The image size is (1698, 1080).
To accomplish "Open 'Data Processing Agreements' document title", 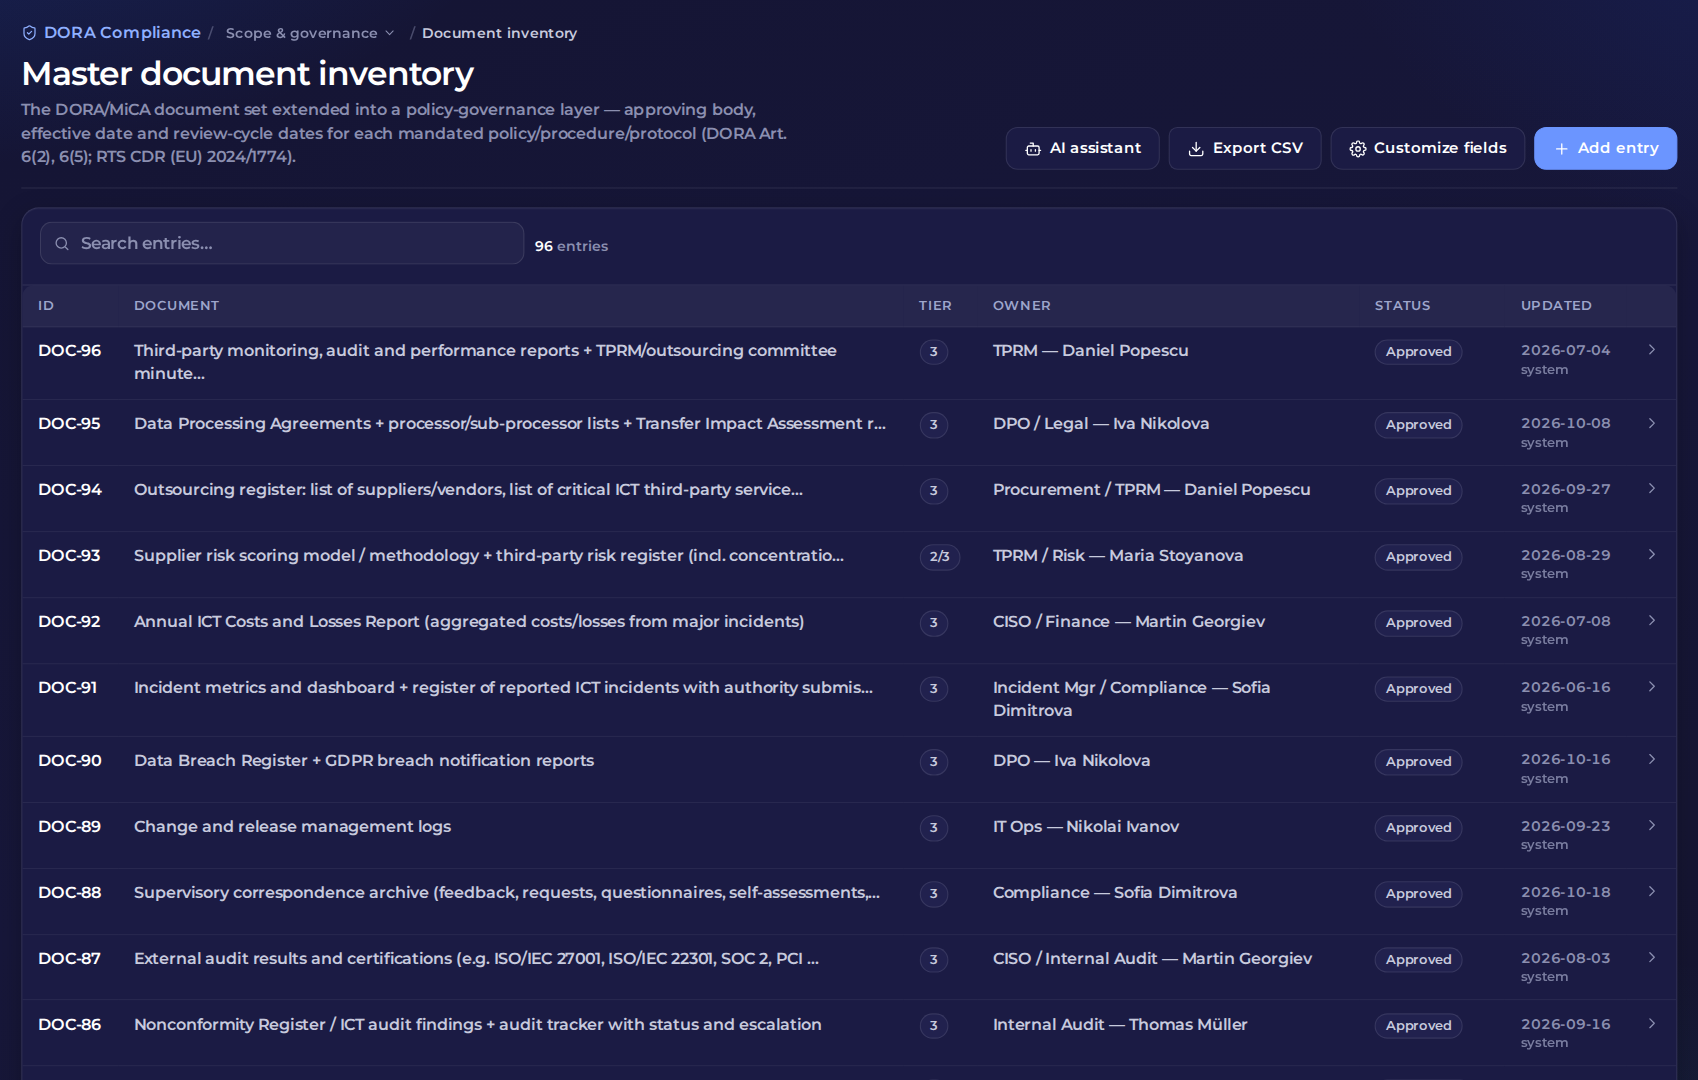I will (510, 424).
